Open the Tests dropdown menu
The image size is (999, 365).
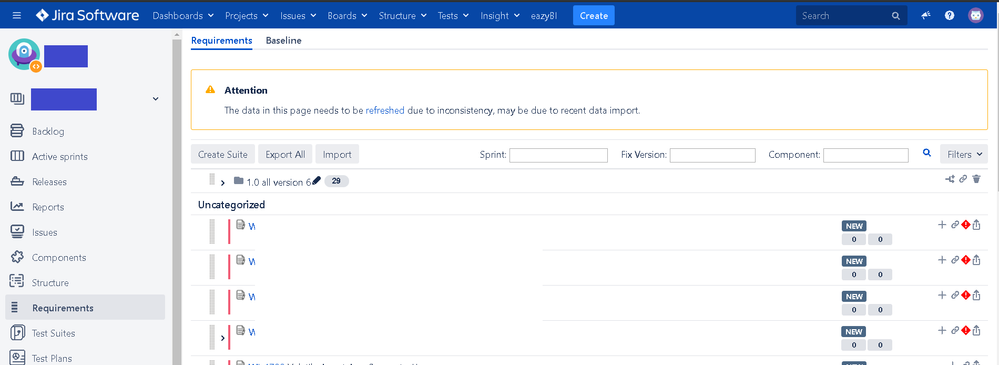[x=454, y=16]
